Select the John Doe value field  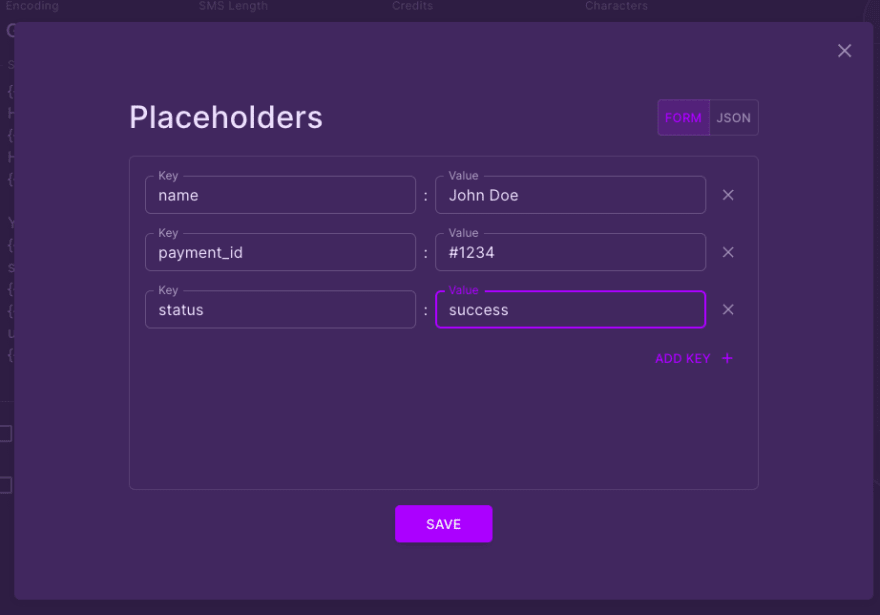point(570,194)
